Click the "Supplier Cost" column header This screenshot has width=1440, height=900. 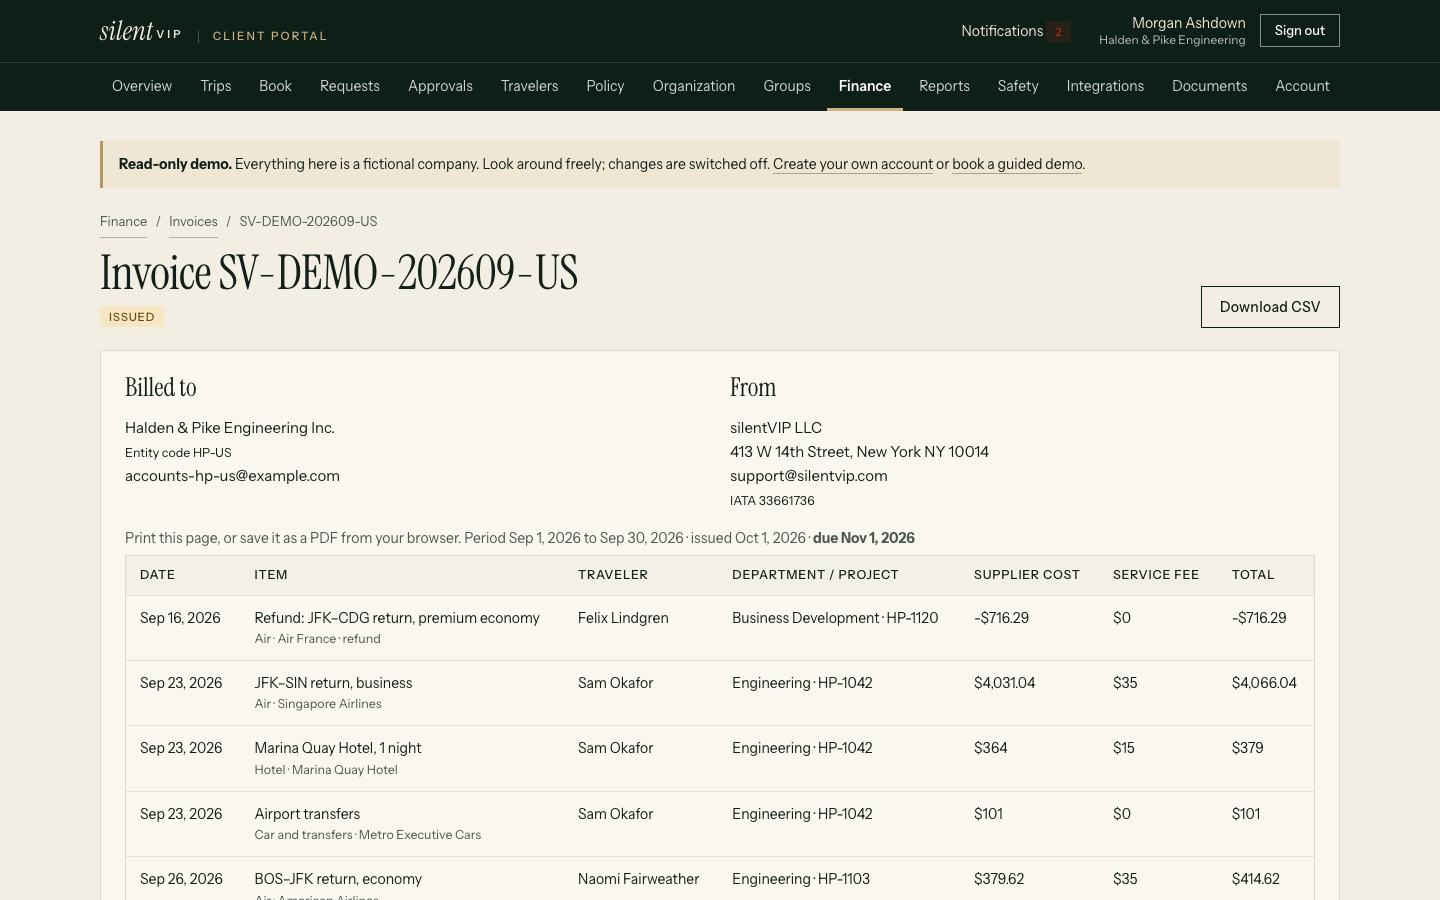click(1027, 575)
